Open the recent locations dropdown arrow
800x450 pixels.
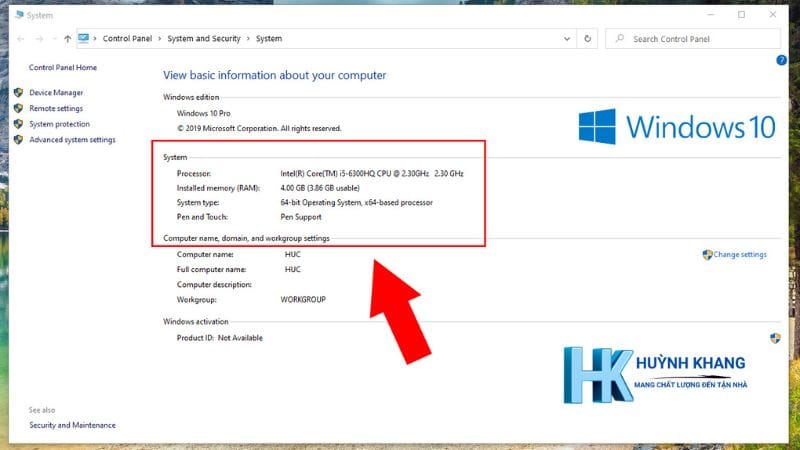coord(54,39)
